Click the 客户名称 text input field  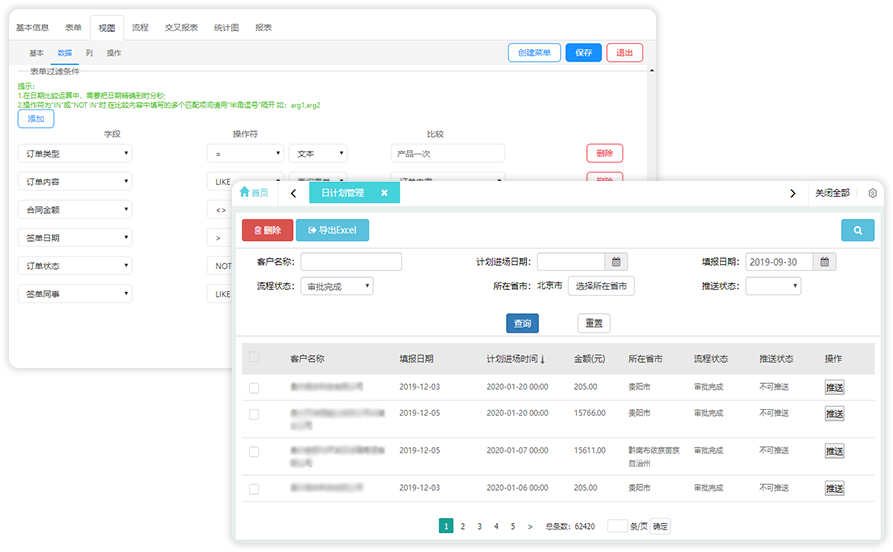coord(351,262)
